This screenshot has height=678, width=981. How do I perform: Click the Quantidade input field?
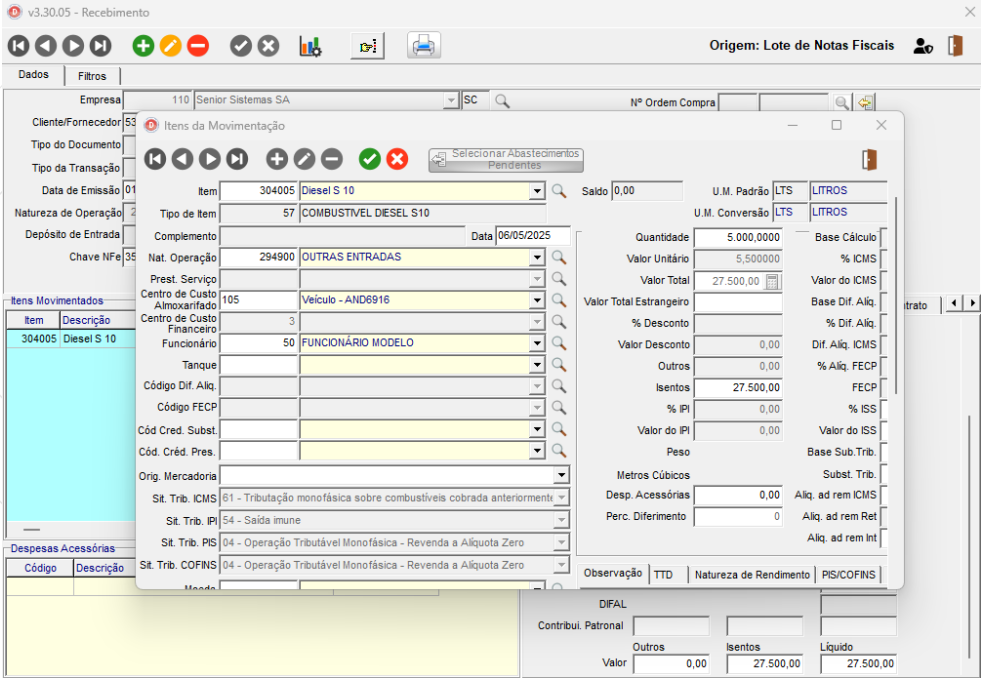[x=738, y=237]
